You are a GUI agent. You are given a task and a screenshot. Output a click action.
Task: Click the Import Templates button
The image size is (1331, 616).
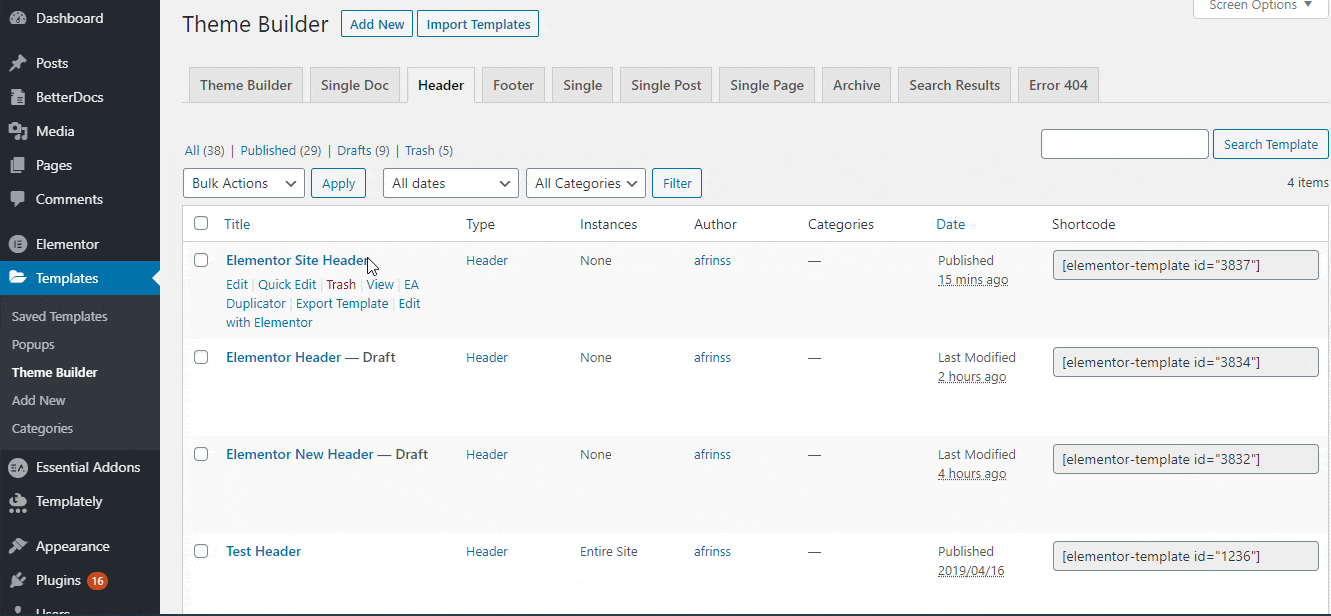(478, 24)
